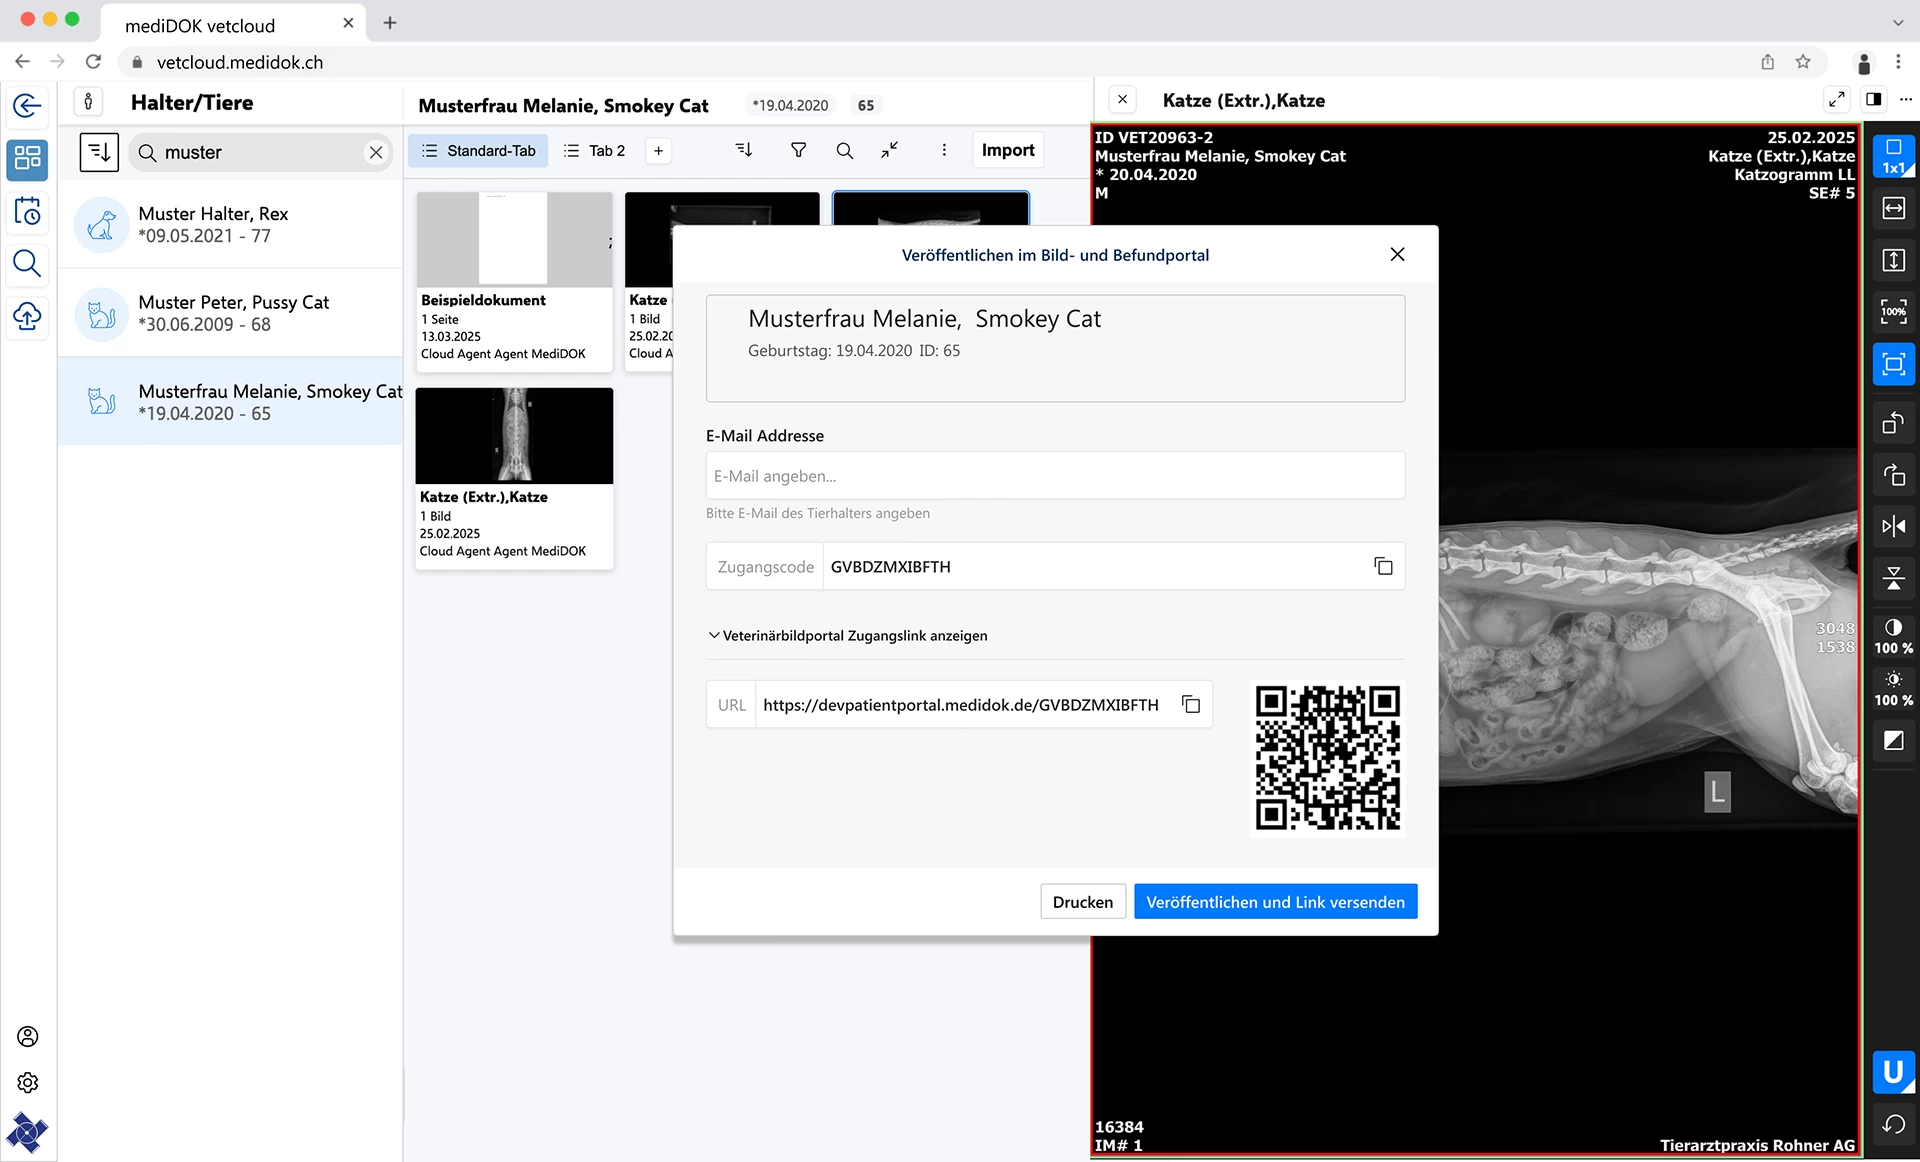This screenshot has height=1162, width=1920.
Task: Click the reset/undo icon in viewer
Action: click(1893, 1124)
